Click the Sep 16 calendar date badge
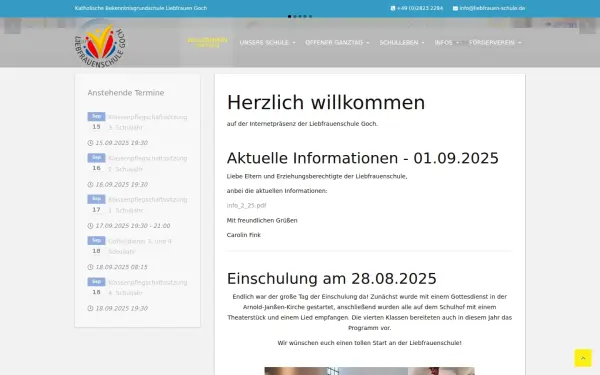The width and height of the screenshot is (600, 375). coord(96,163)
